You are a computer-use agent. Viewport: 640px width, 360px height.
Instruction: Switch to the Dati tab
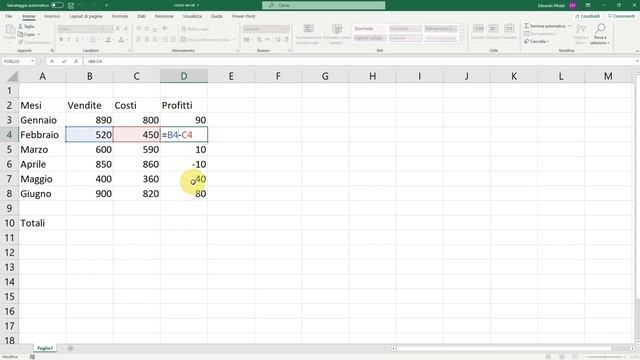click(141, 16)
